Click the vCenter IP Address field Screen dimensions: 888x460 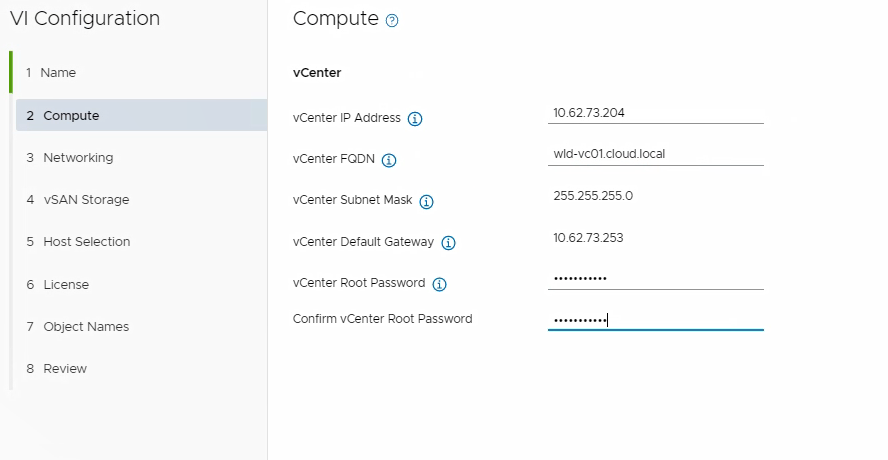[x=655, y=113]
